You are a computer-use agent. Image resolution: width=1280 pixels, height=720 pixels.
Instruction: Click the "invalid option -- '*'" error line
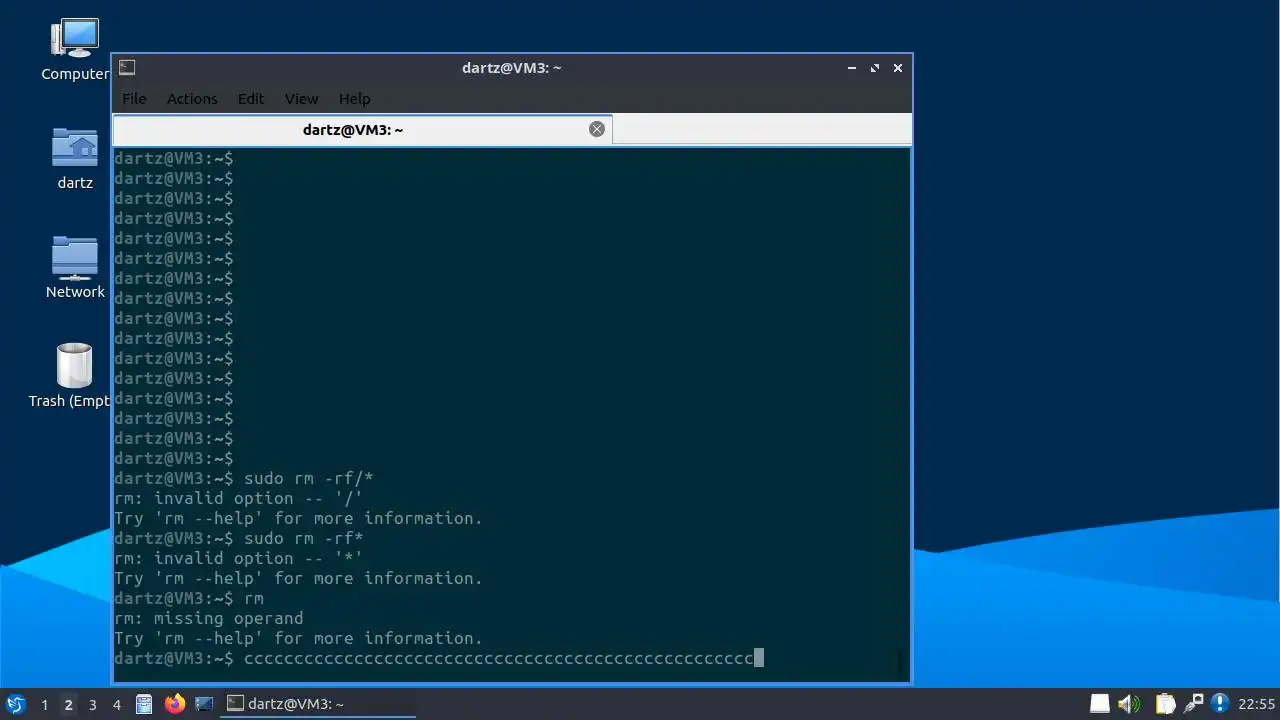pyautogui.click(x=238, y=559)
